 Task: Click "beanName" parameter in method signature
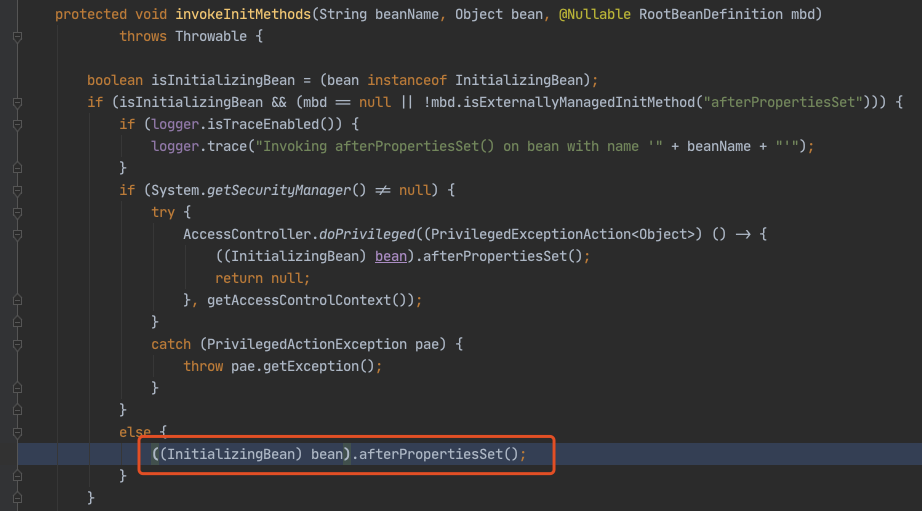[x=407, y=14]
